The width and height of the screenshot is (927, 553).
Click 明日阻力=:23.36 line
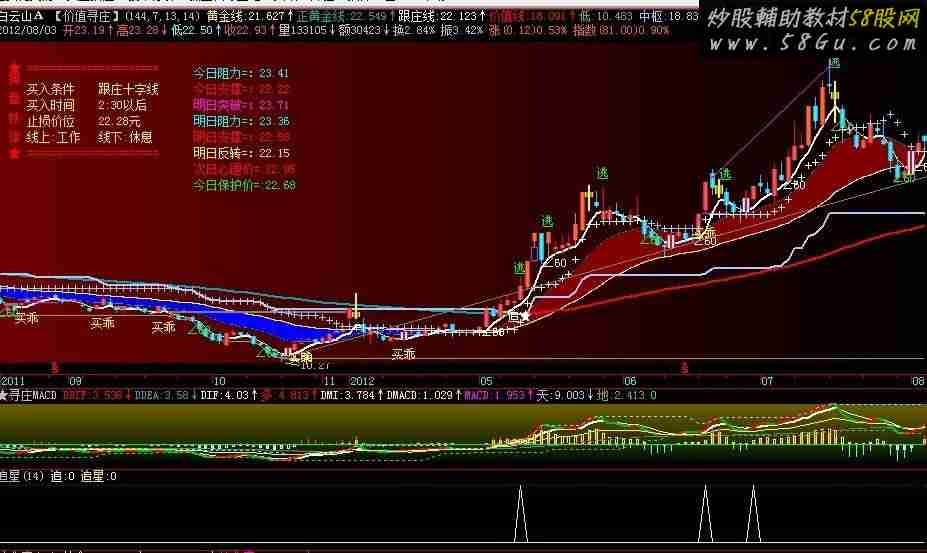(x=241, y=121)
